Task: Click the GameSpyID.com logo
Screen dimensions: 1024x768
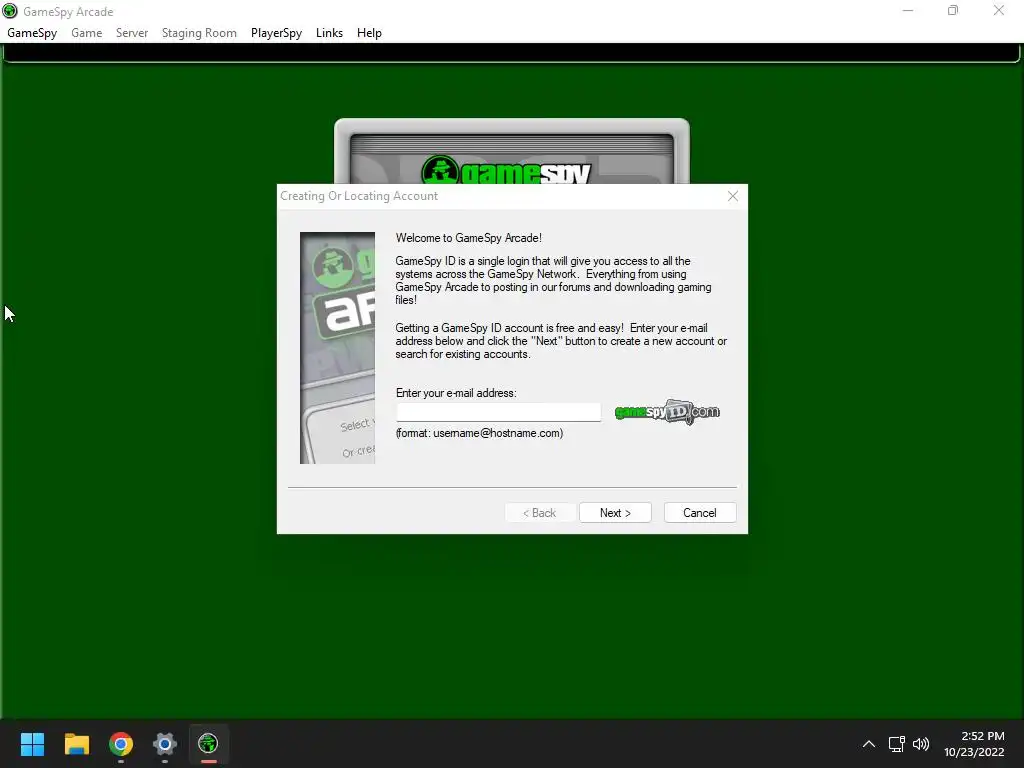Action: click(667, 412)
